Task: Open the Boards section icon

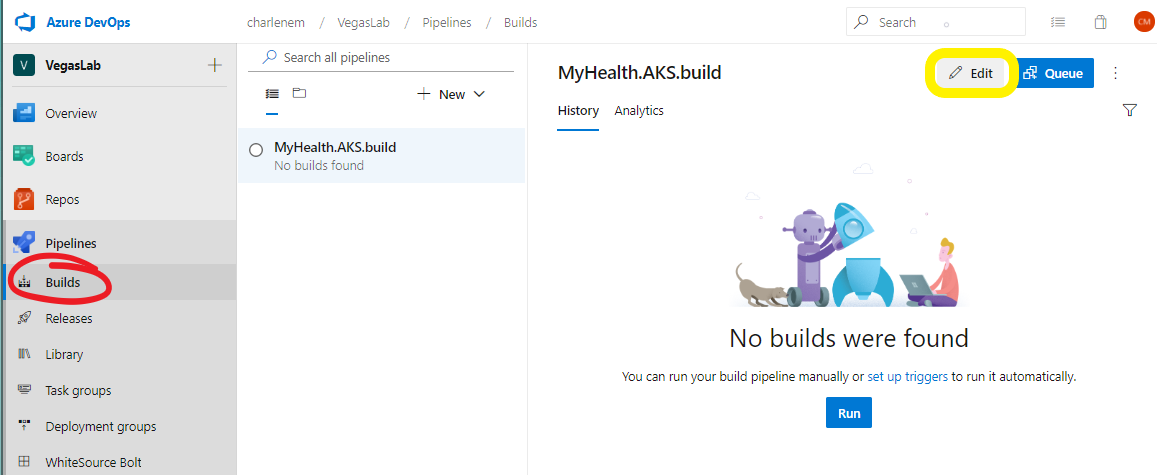Action: [x=24, y=156]
